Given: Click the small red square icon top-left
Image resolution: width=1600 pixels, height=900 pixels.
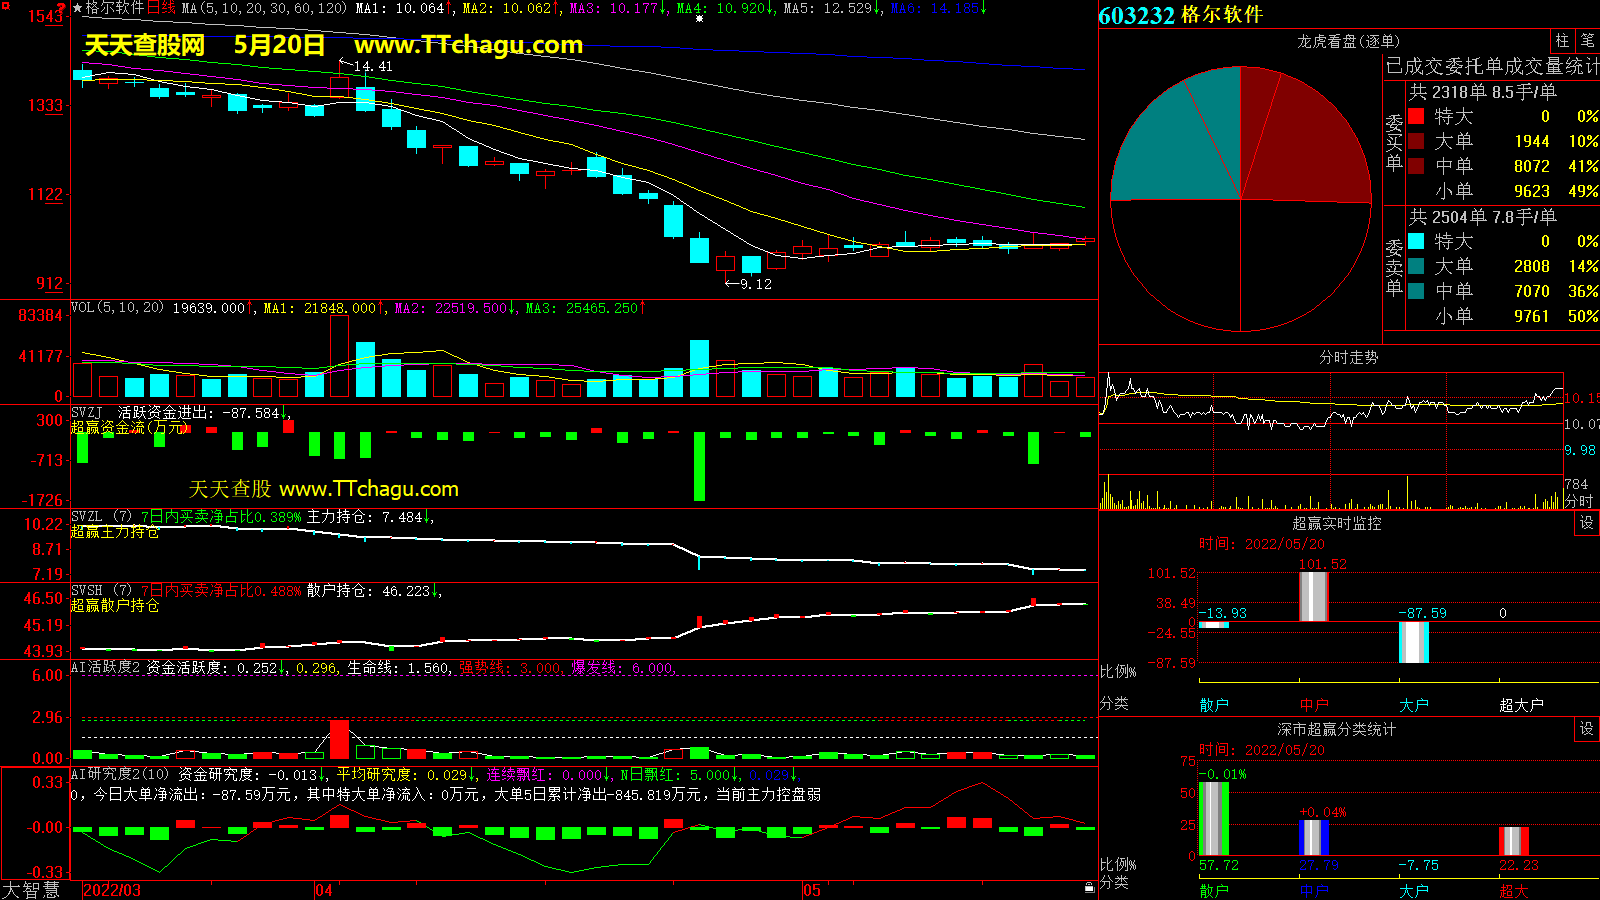Looking at the screenshot, I should click(6, 6).
